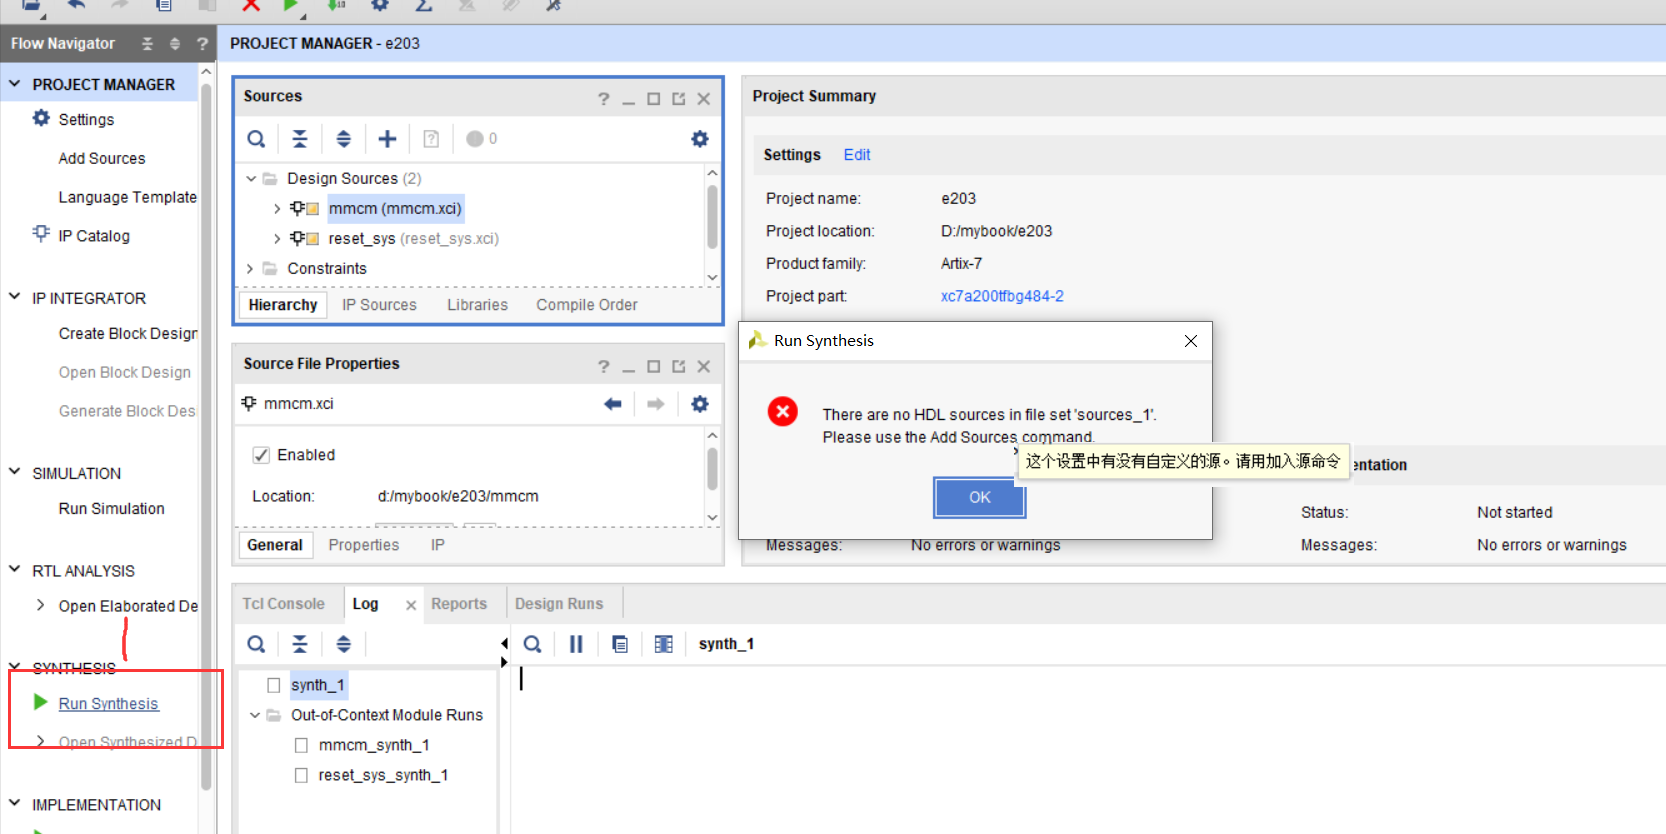This screenshot has width=1666, height=834.
Task: Open the Tcl Console tab
Action: click(x=283, y=604)
